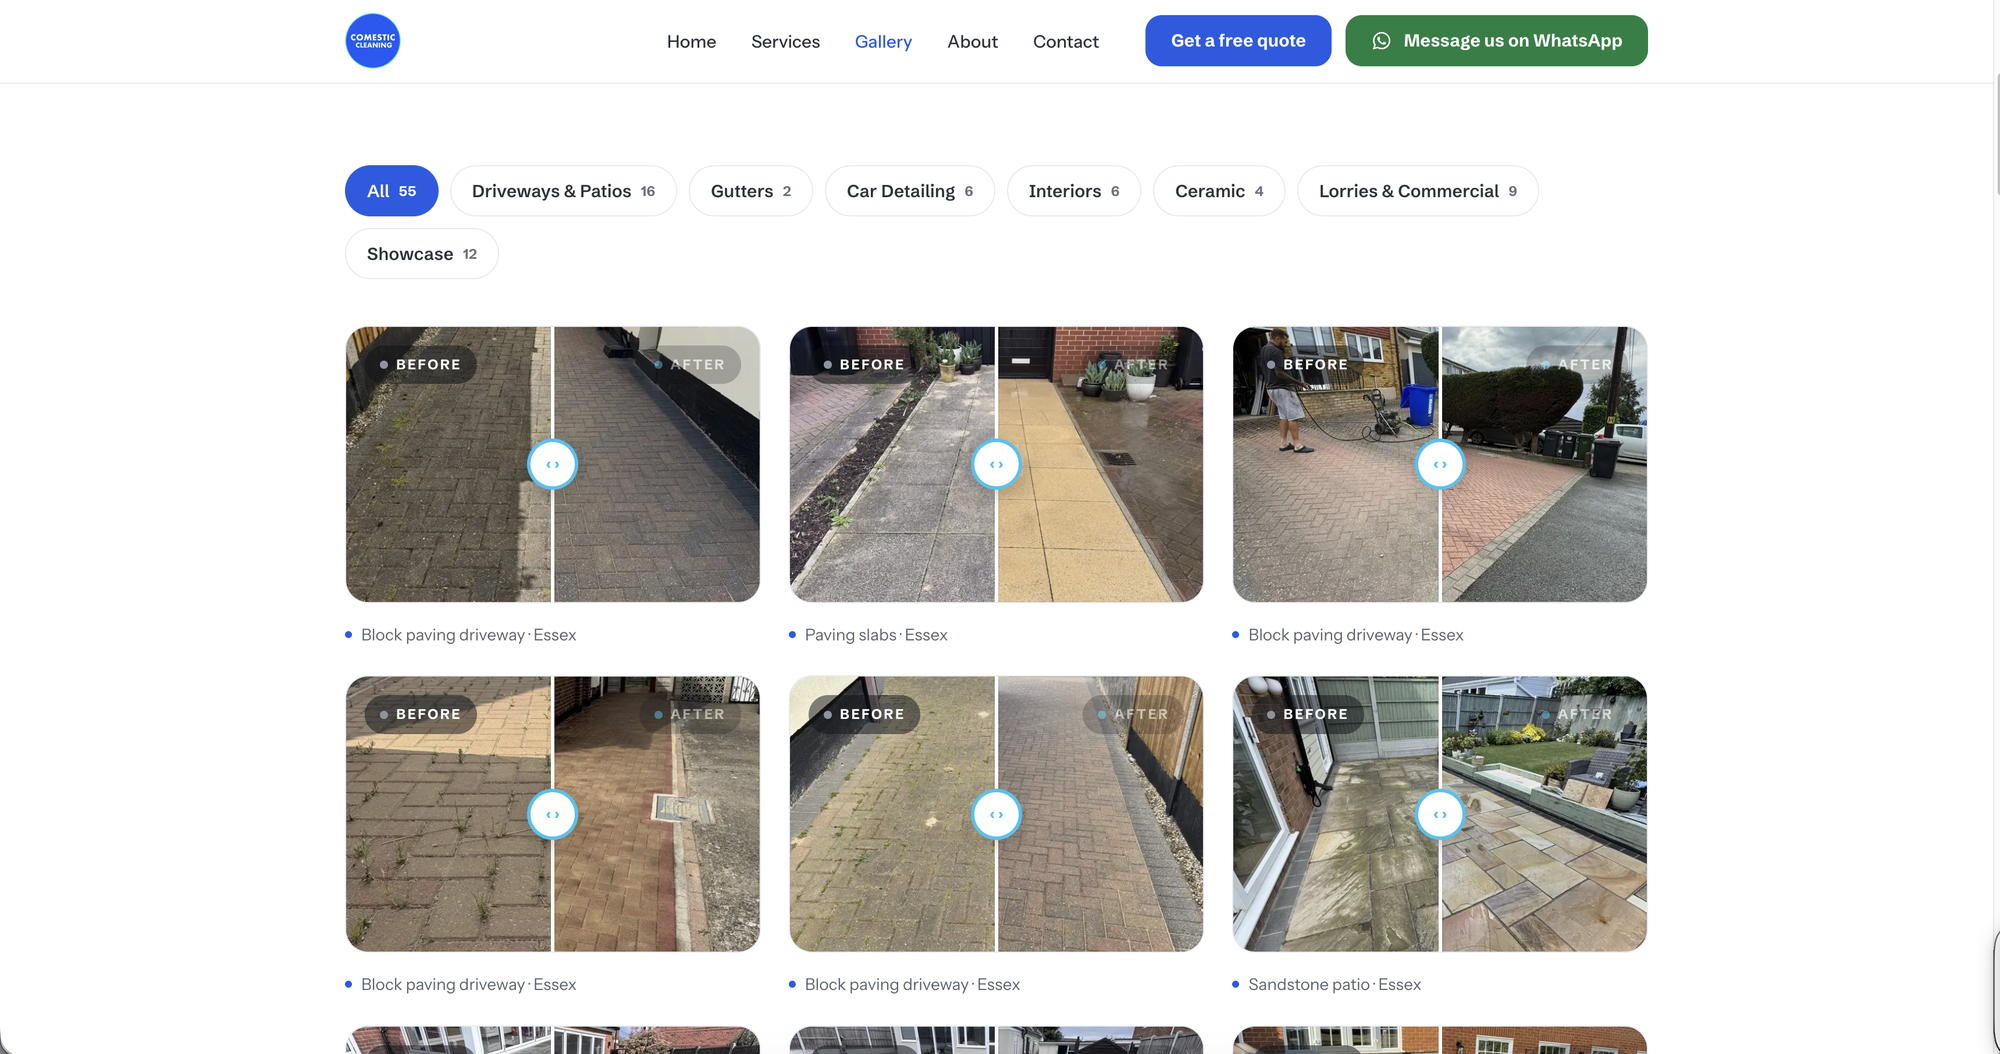Go to the Contact page
2000x1054 pixels.
tap(1066, 41)
